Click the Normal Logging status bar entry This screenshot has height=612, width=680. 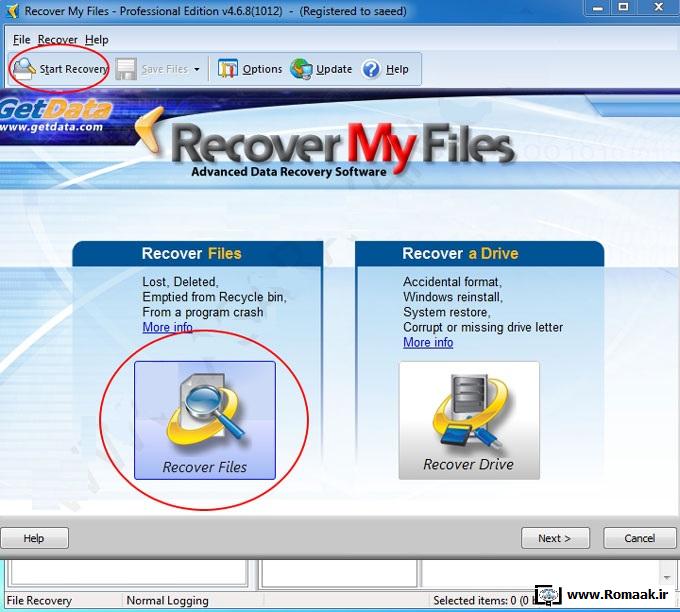click(167, 601)
